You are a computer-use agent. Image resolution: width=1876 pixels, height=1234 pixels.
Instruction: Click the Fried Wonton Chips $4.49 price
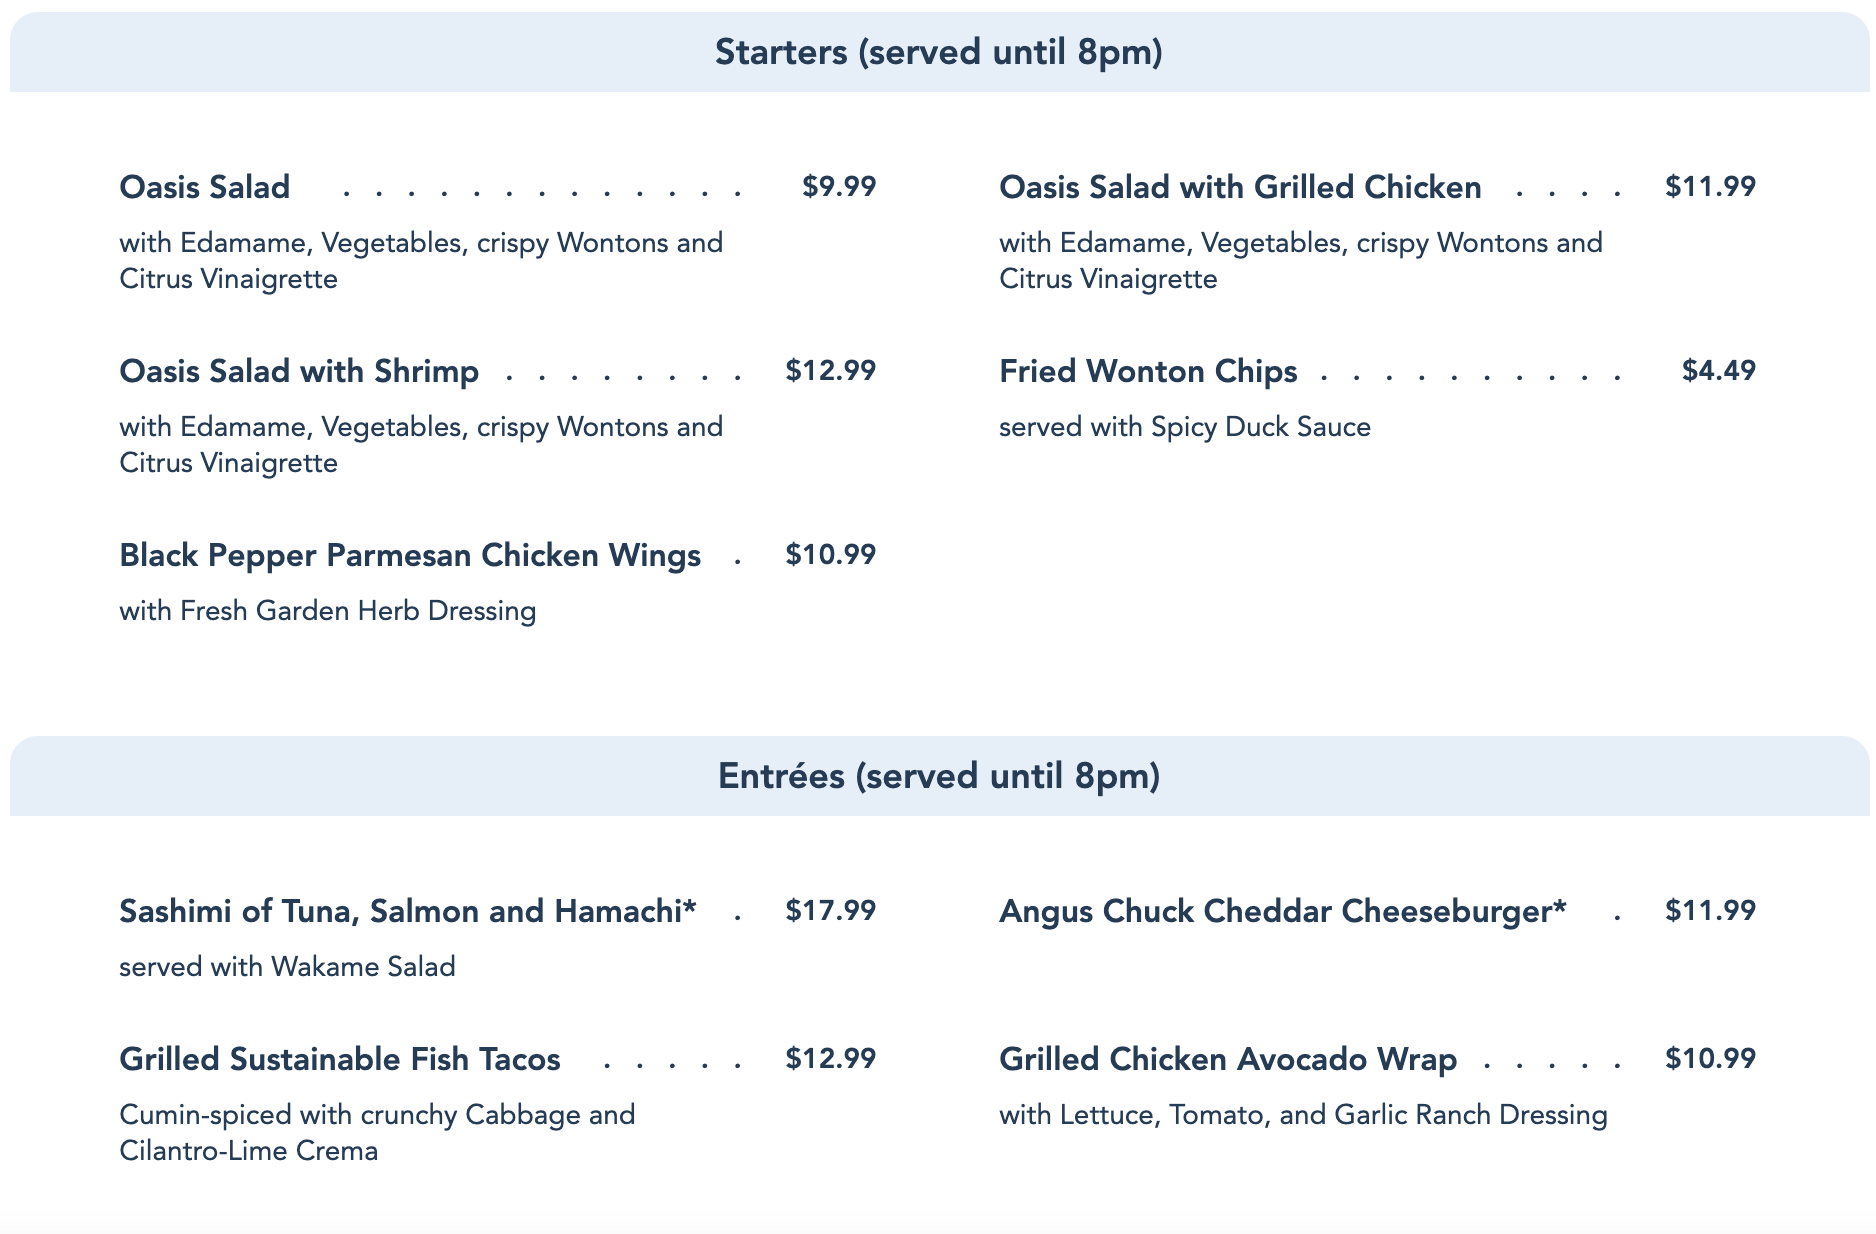(1718, 370)
